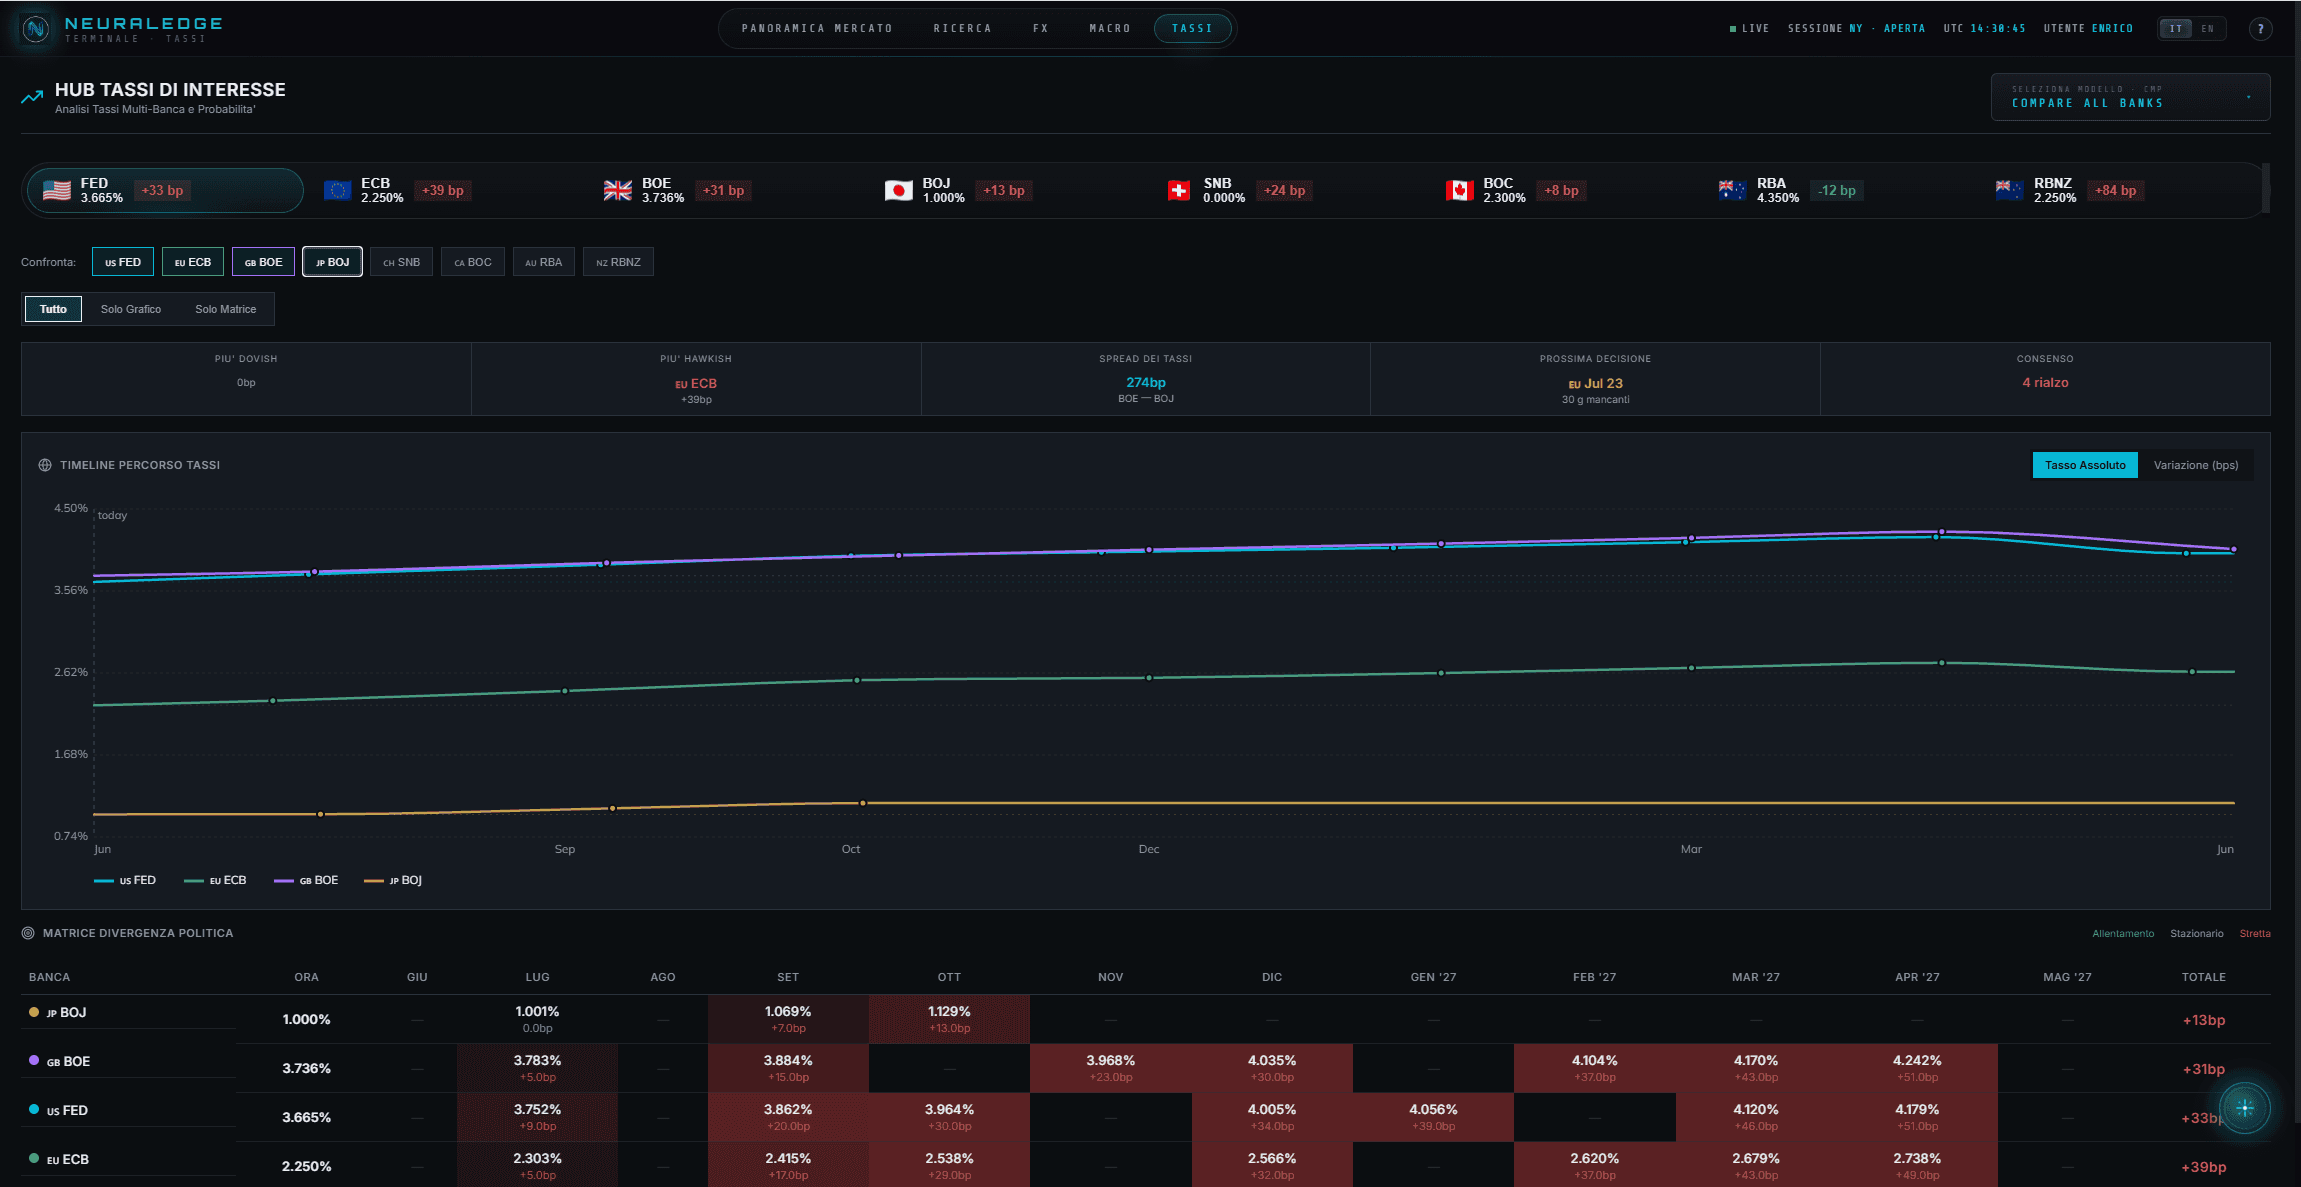Image resolution: width=2301 pixels, height=1187 pixels.
Task: Click the trend line icon beside Hub Tassi di Interesse
Action: coord(32,97)
